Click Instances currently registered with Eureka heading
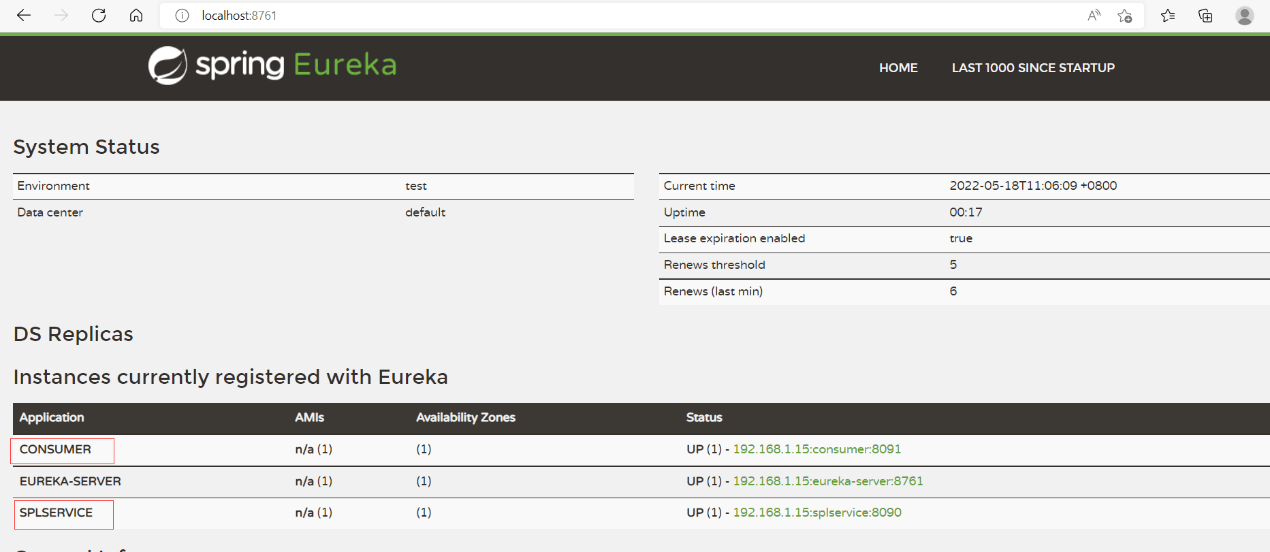This screenshot has width=1270, height=552. 231,377
